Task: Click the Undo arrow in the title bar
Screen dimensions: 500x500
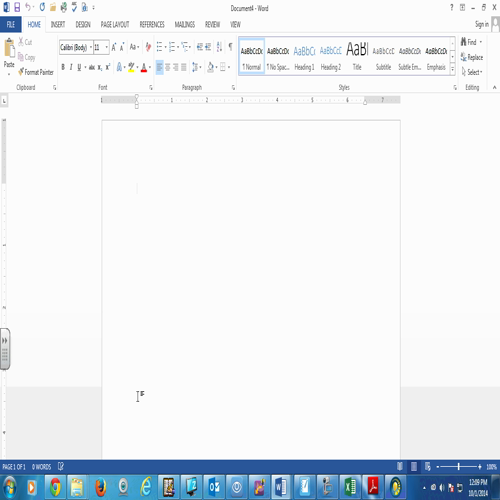Action: click(x=28, y=7)
